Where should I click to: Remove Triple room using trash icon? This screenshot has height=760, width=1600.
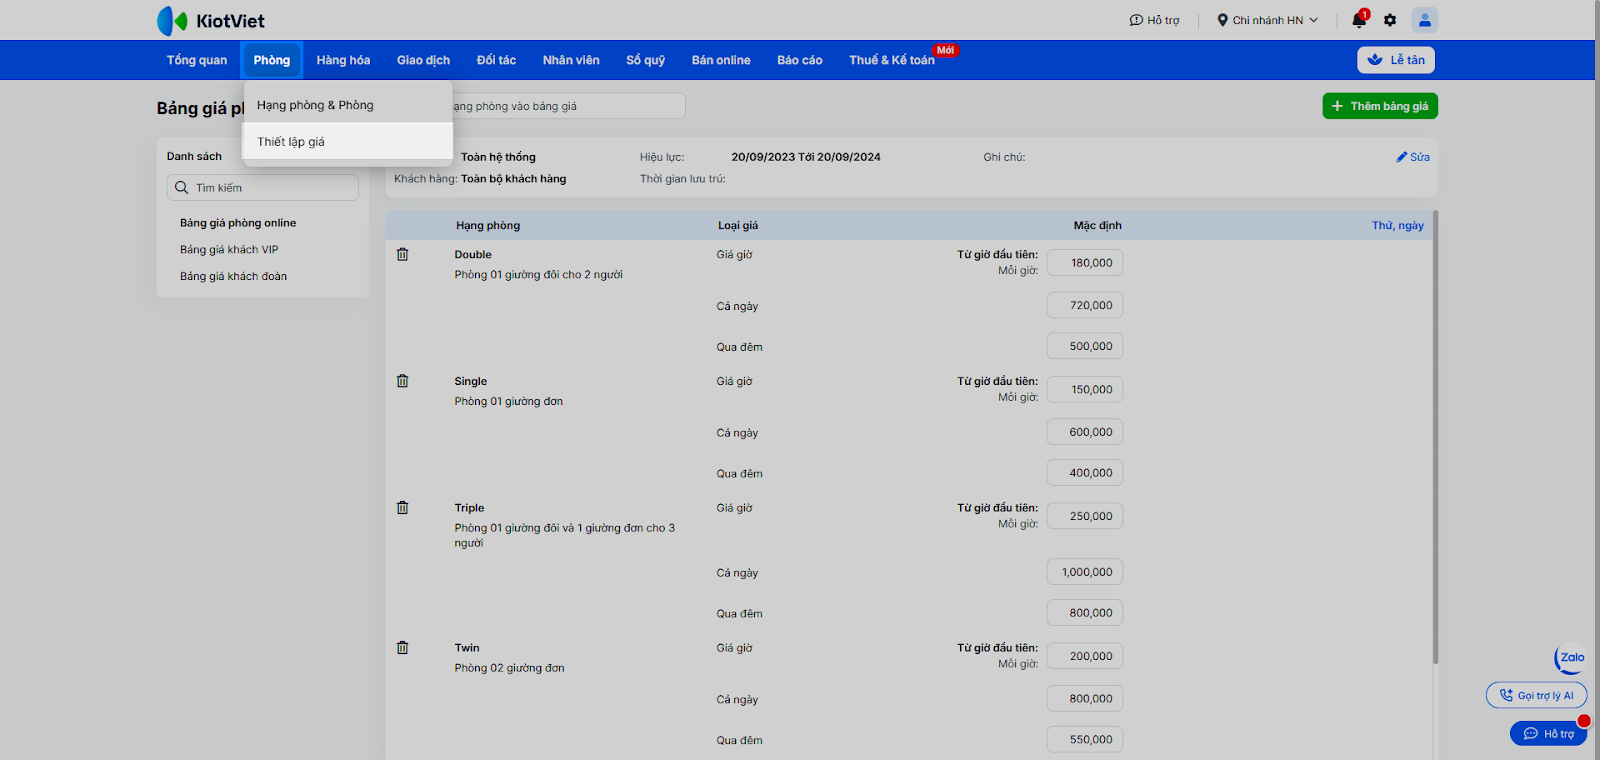(402, 508)
